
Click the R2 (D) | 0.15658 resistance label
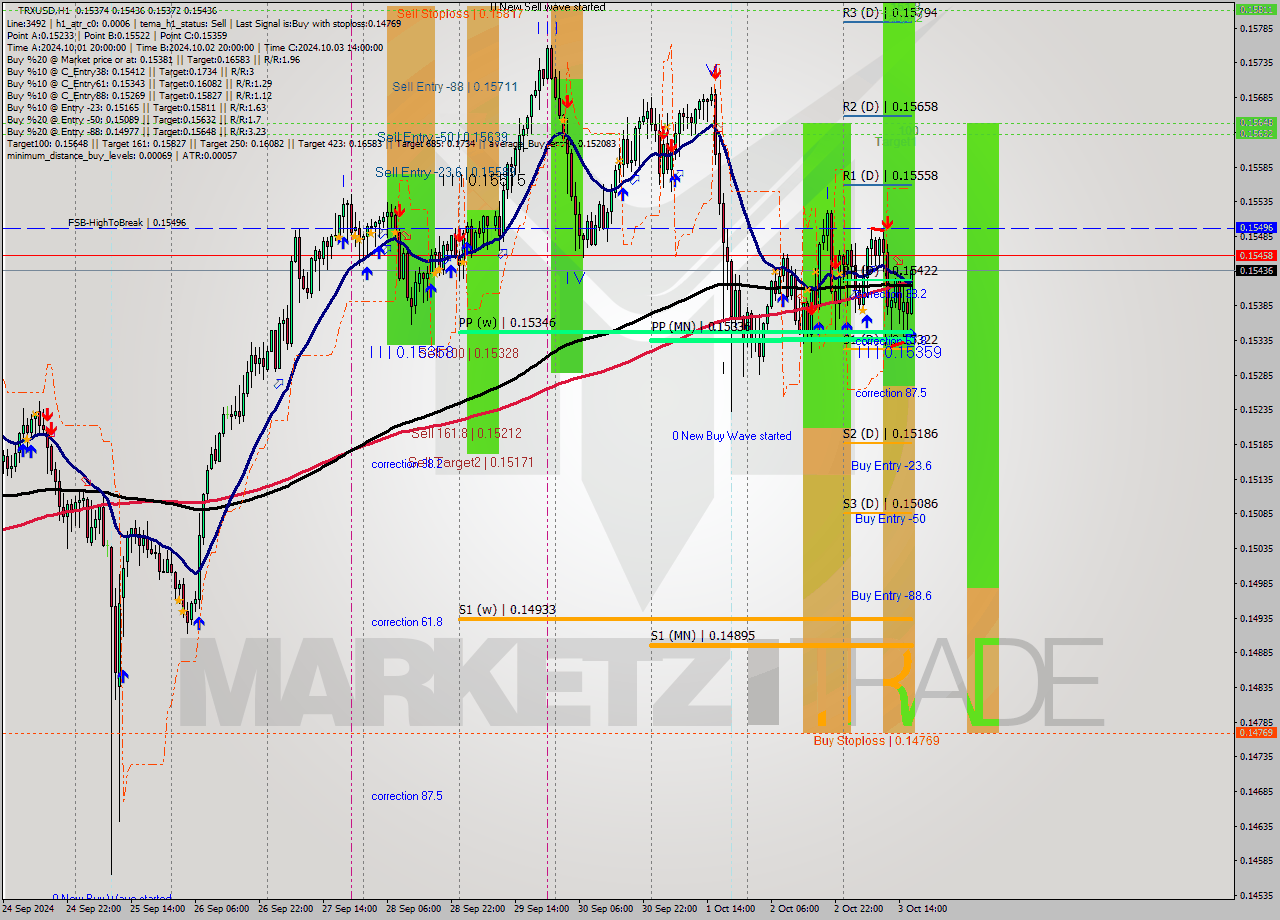[890, 107]
